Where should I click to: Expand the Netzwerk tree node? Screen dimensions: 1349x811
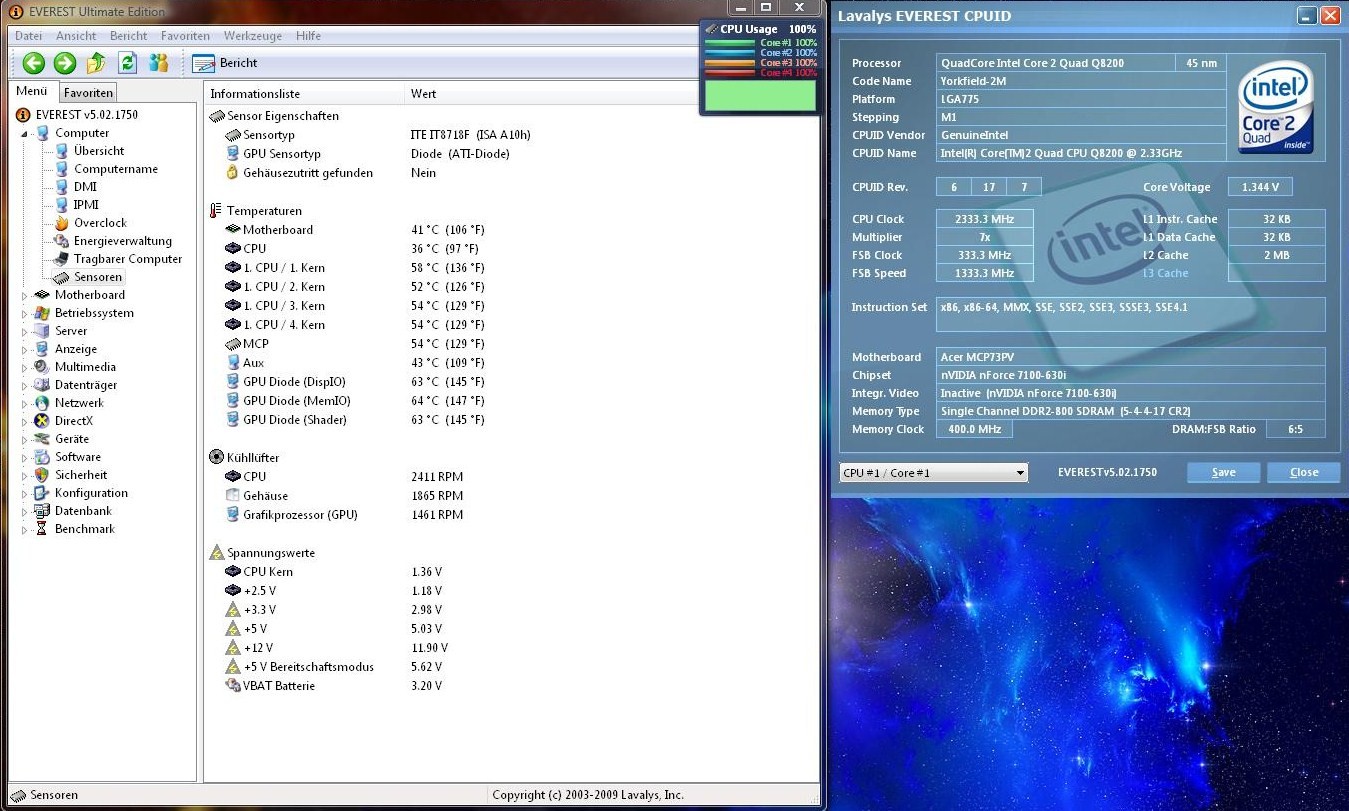[26, 403]
